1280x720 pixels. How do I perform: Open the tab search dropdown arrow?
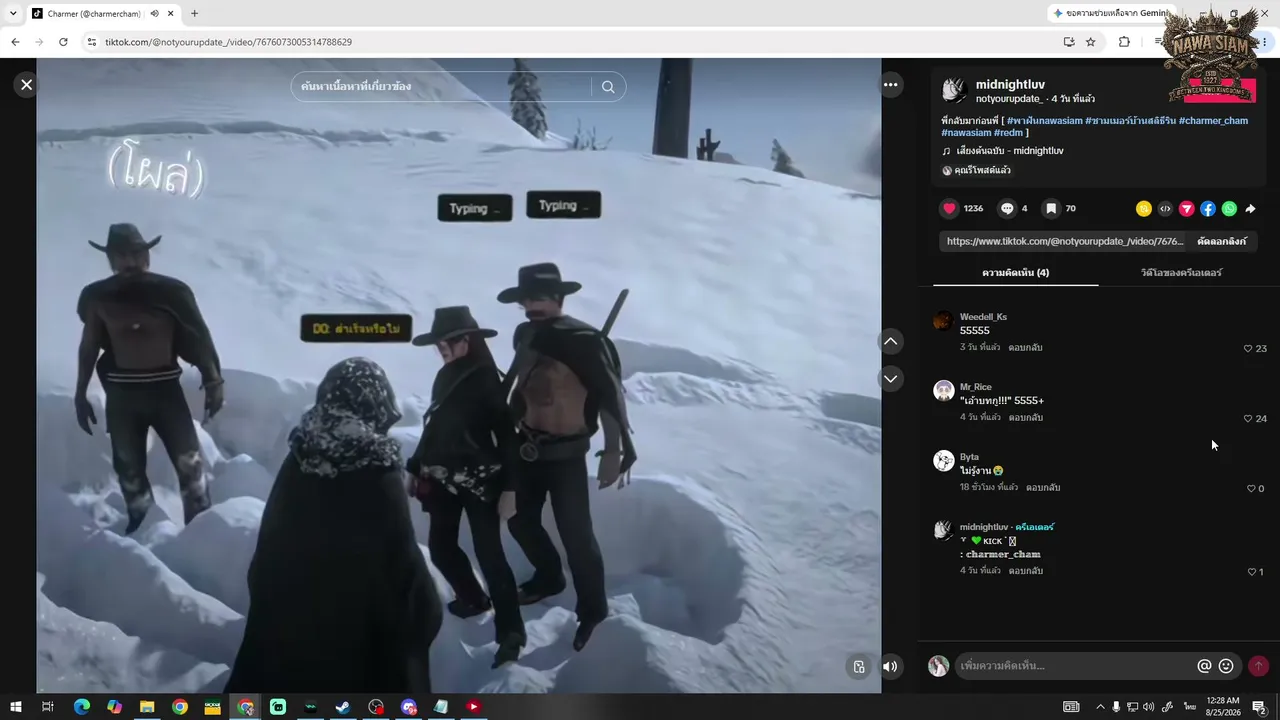13,14
